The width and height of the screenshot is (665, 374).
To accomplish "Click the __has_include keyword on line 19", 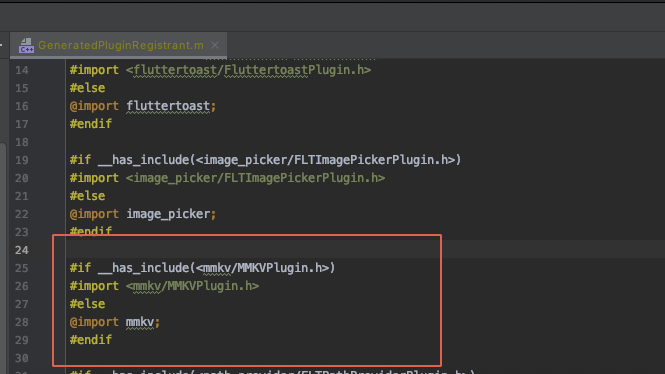I will (x=143, y=160).
